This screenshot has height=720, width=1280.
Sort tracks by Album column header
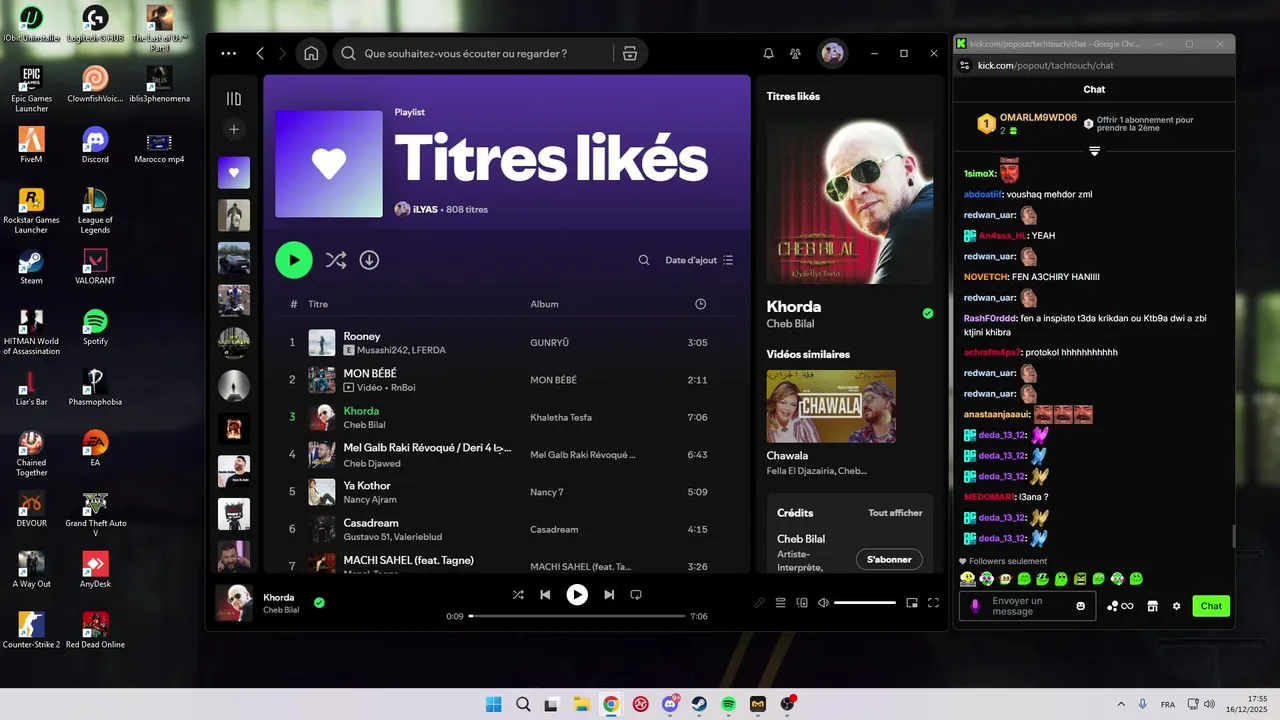544,304
